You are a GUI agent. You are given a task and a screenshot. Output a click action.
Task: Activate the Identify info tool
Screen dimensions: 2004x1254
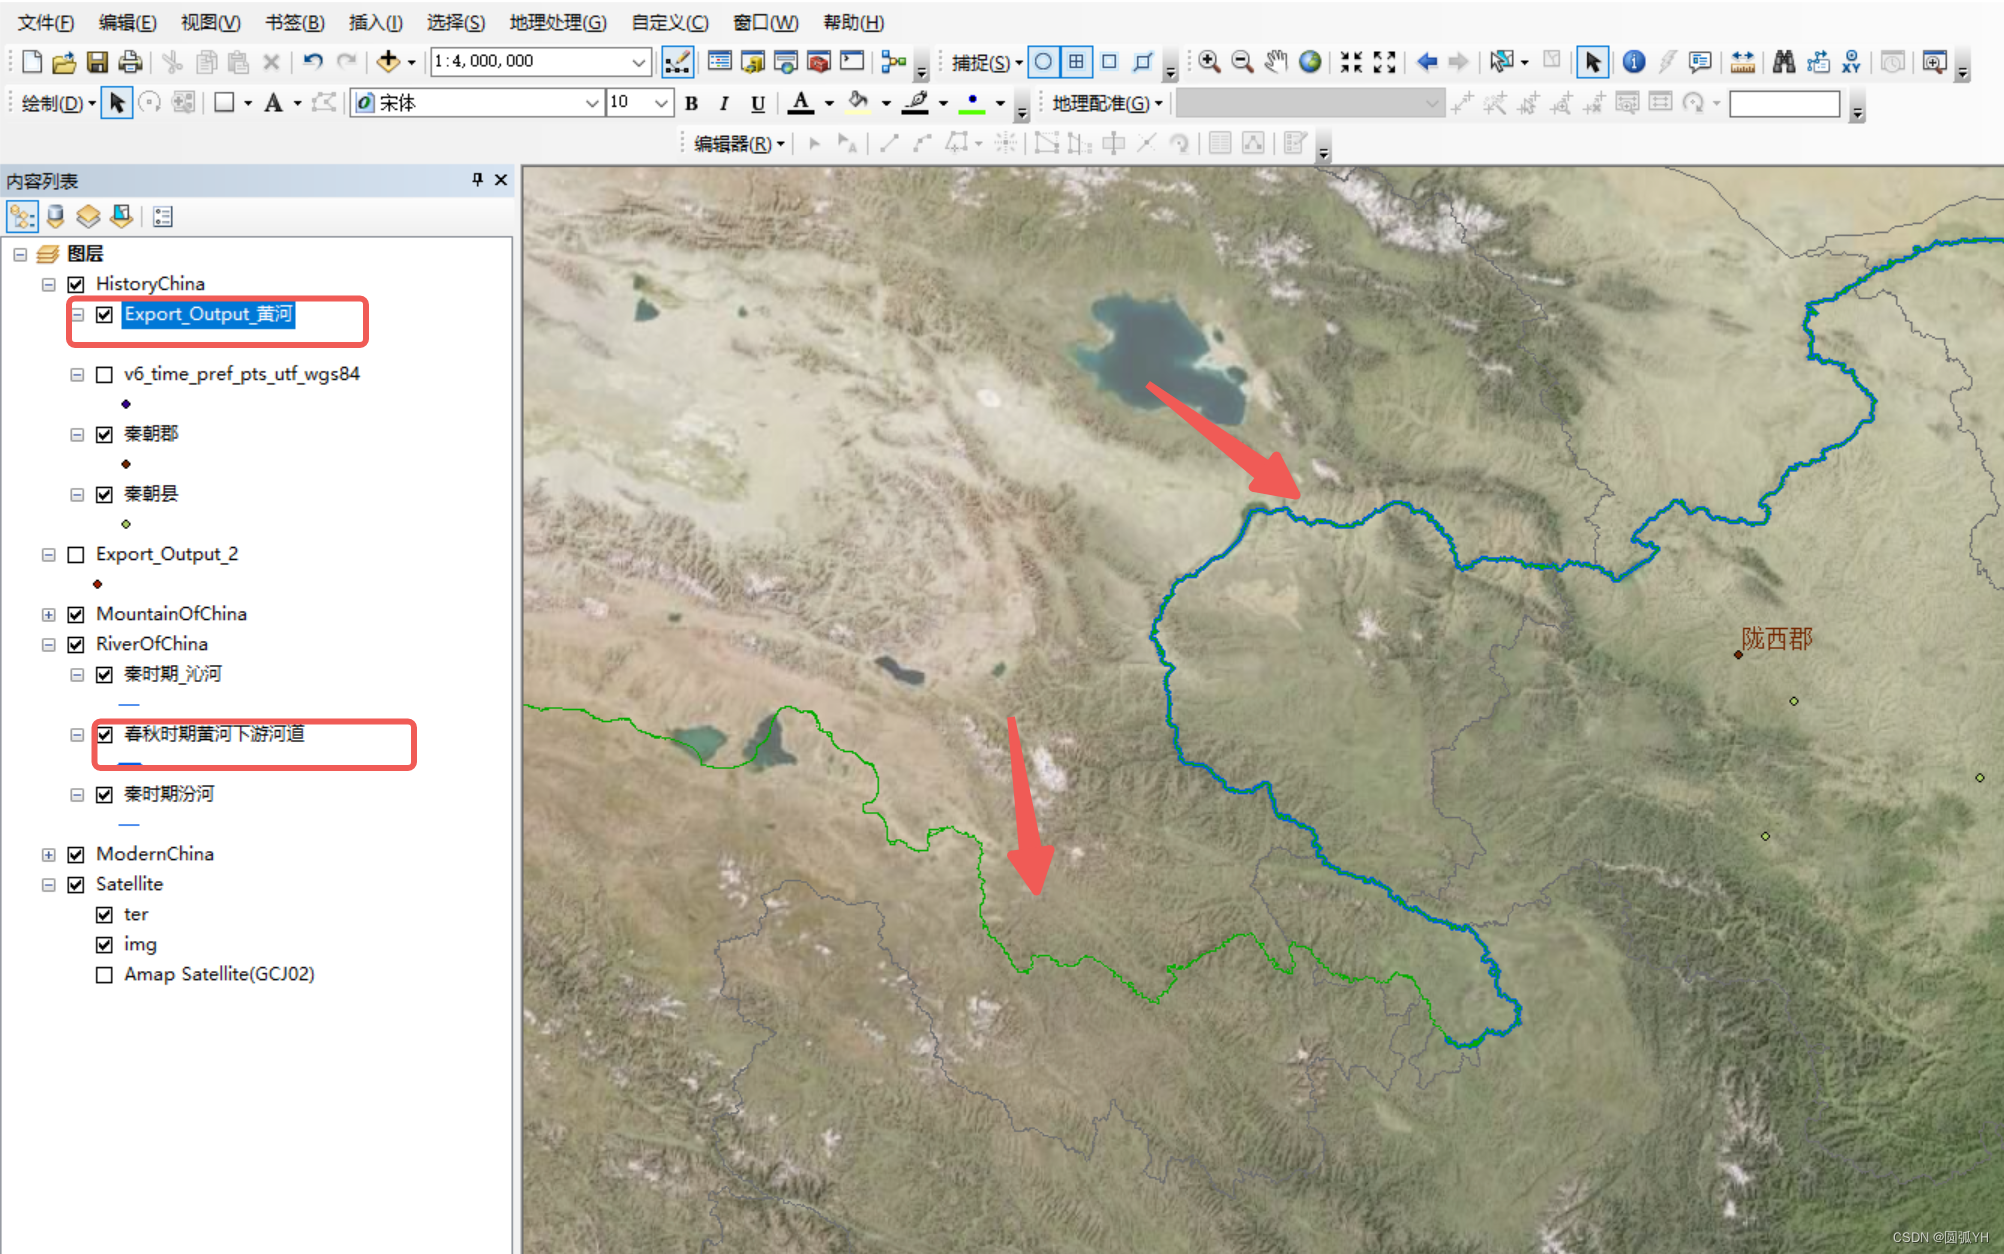pos(1633,62)
